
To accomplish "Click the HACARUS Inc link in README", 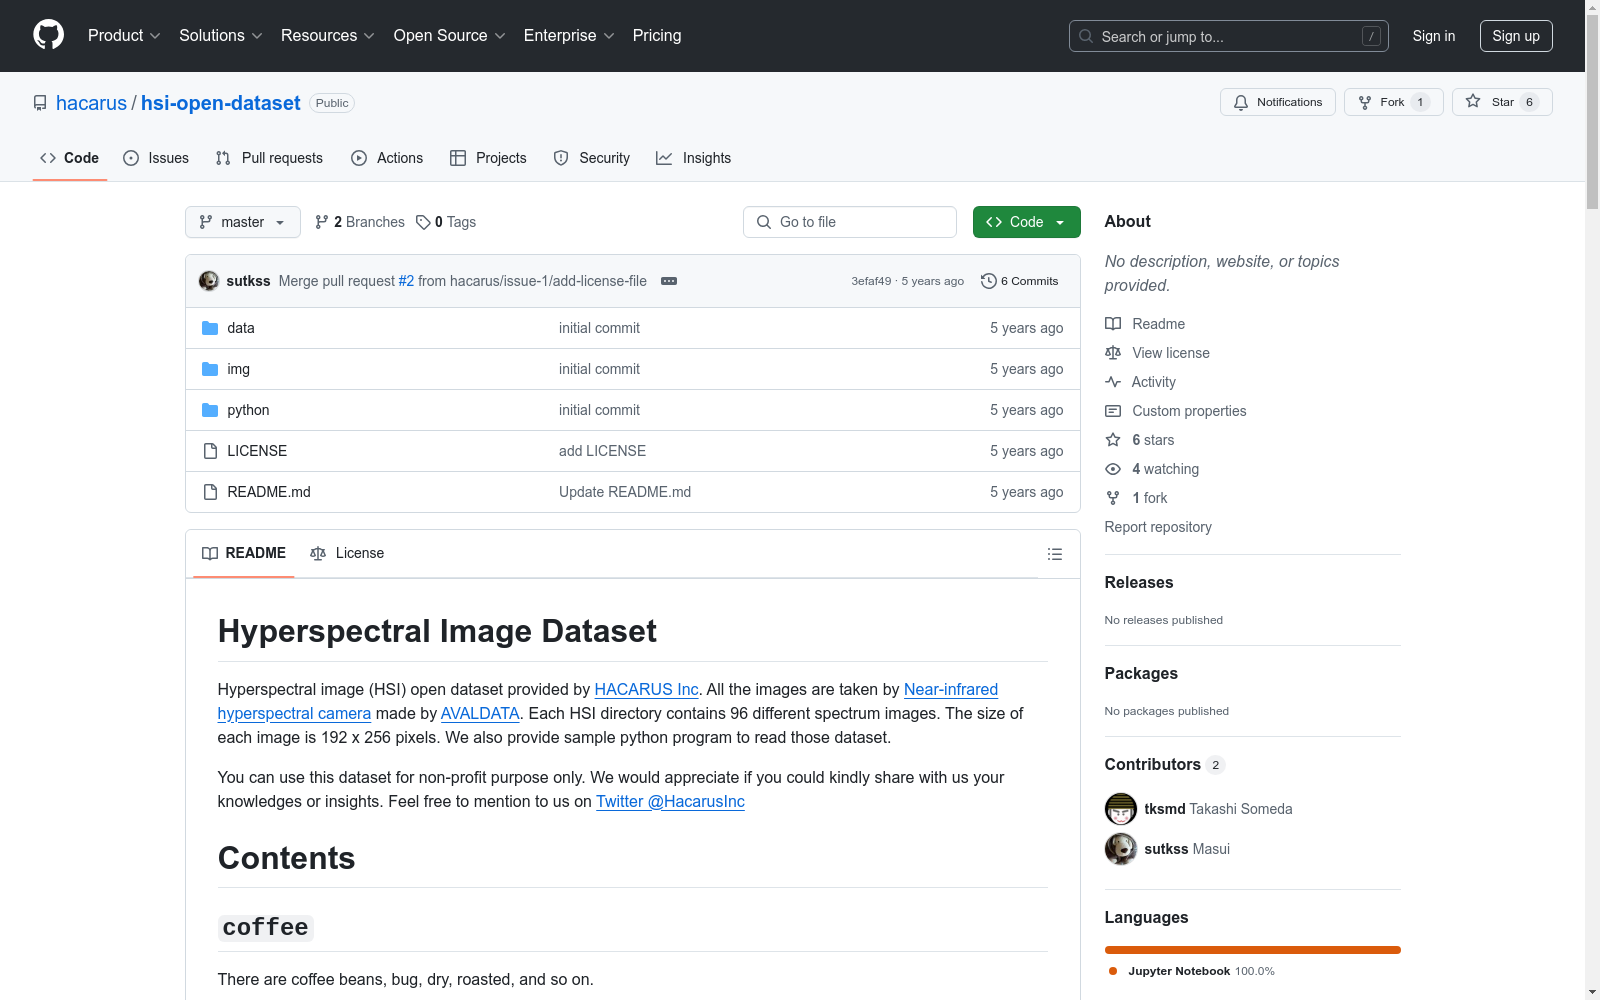I will [x=646, y=689].
